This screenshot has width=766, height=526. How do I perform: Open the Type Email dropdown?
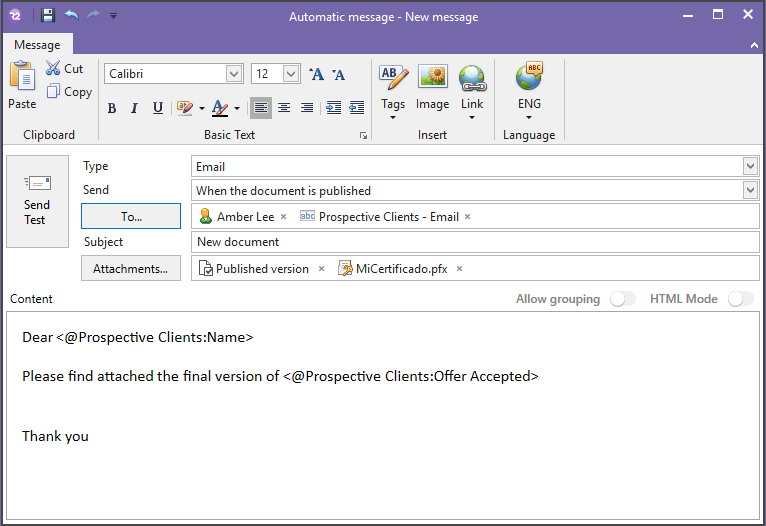pyautogui.click(x=750, y=167)
